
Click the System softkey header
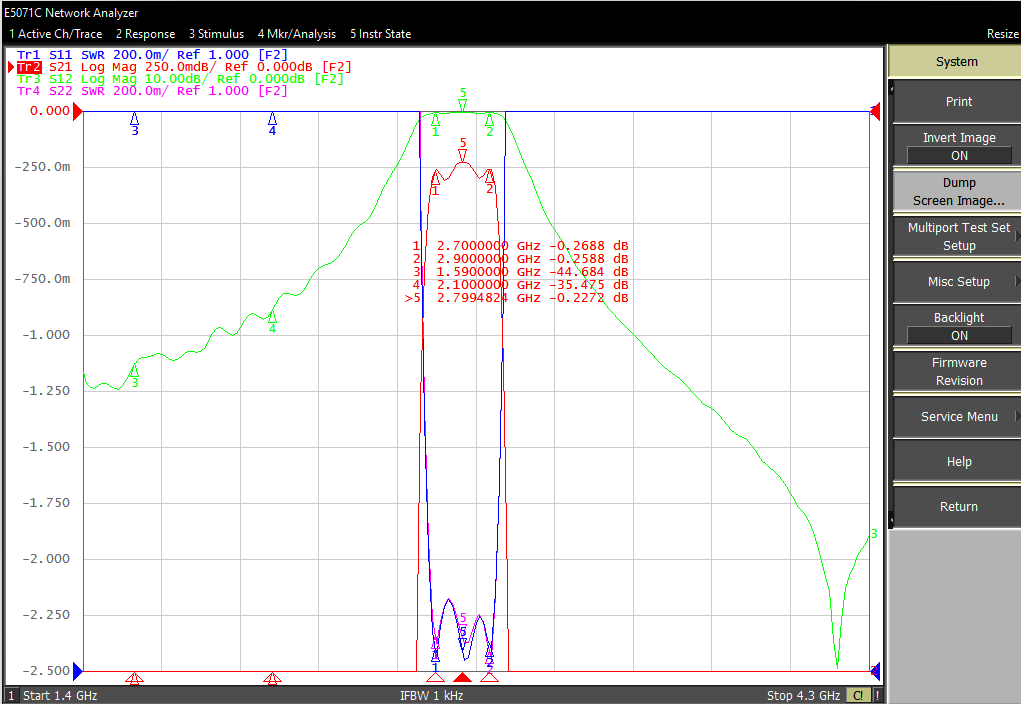956,62
